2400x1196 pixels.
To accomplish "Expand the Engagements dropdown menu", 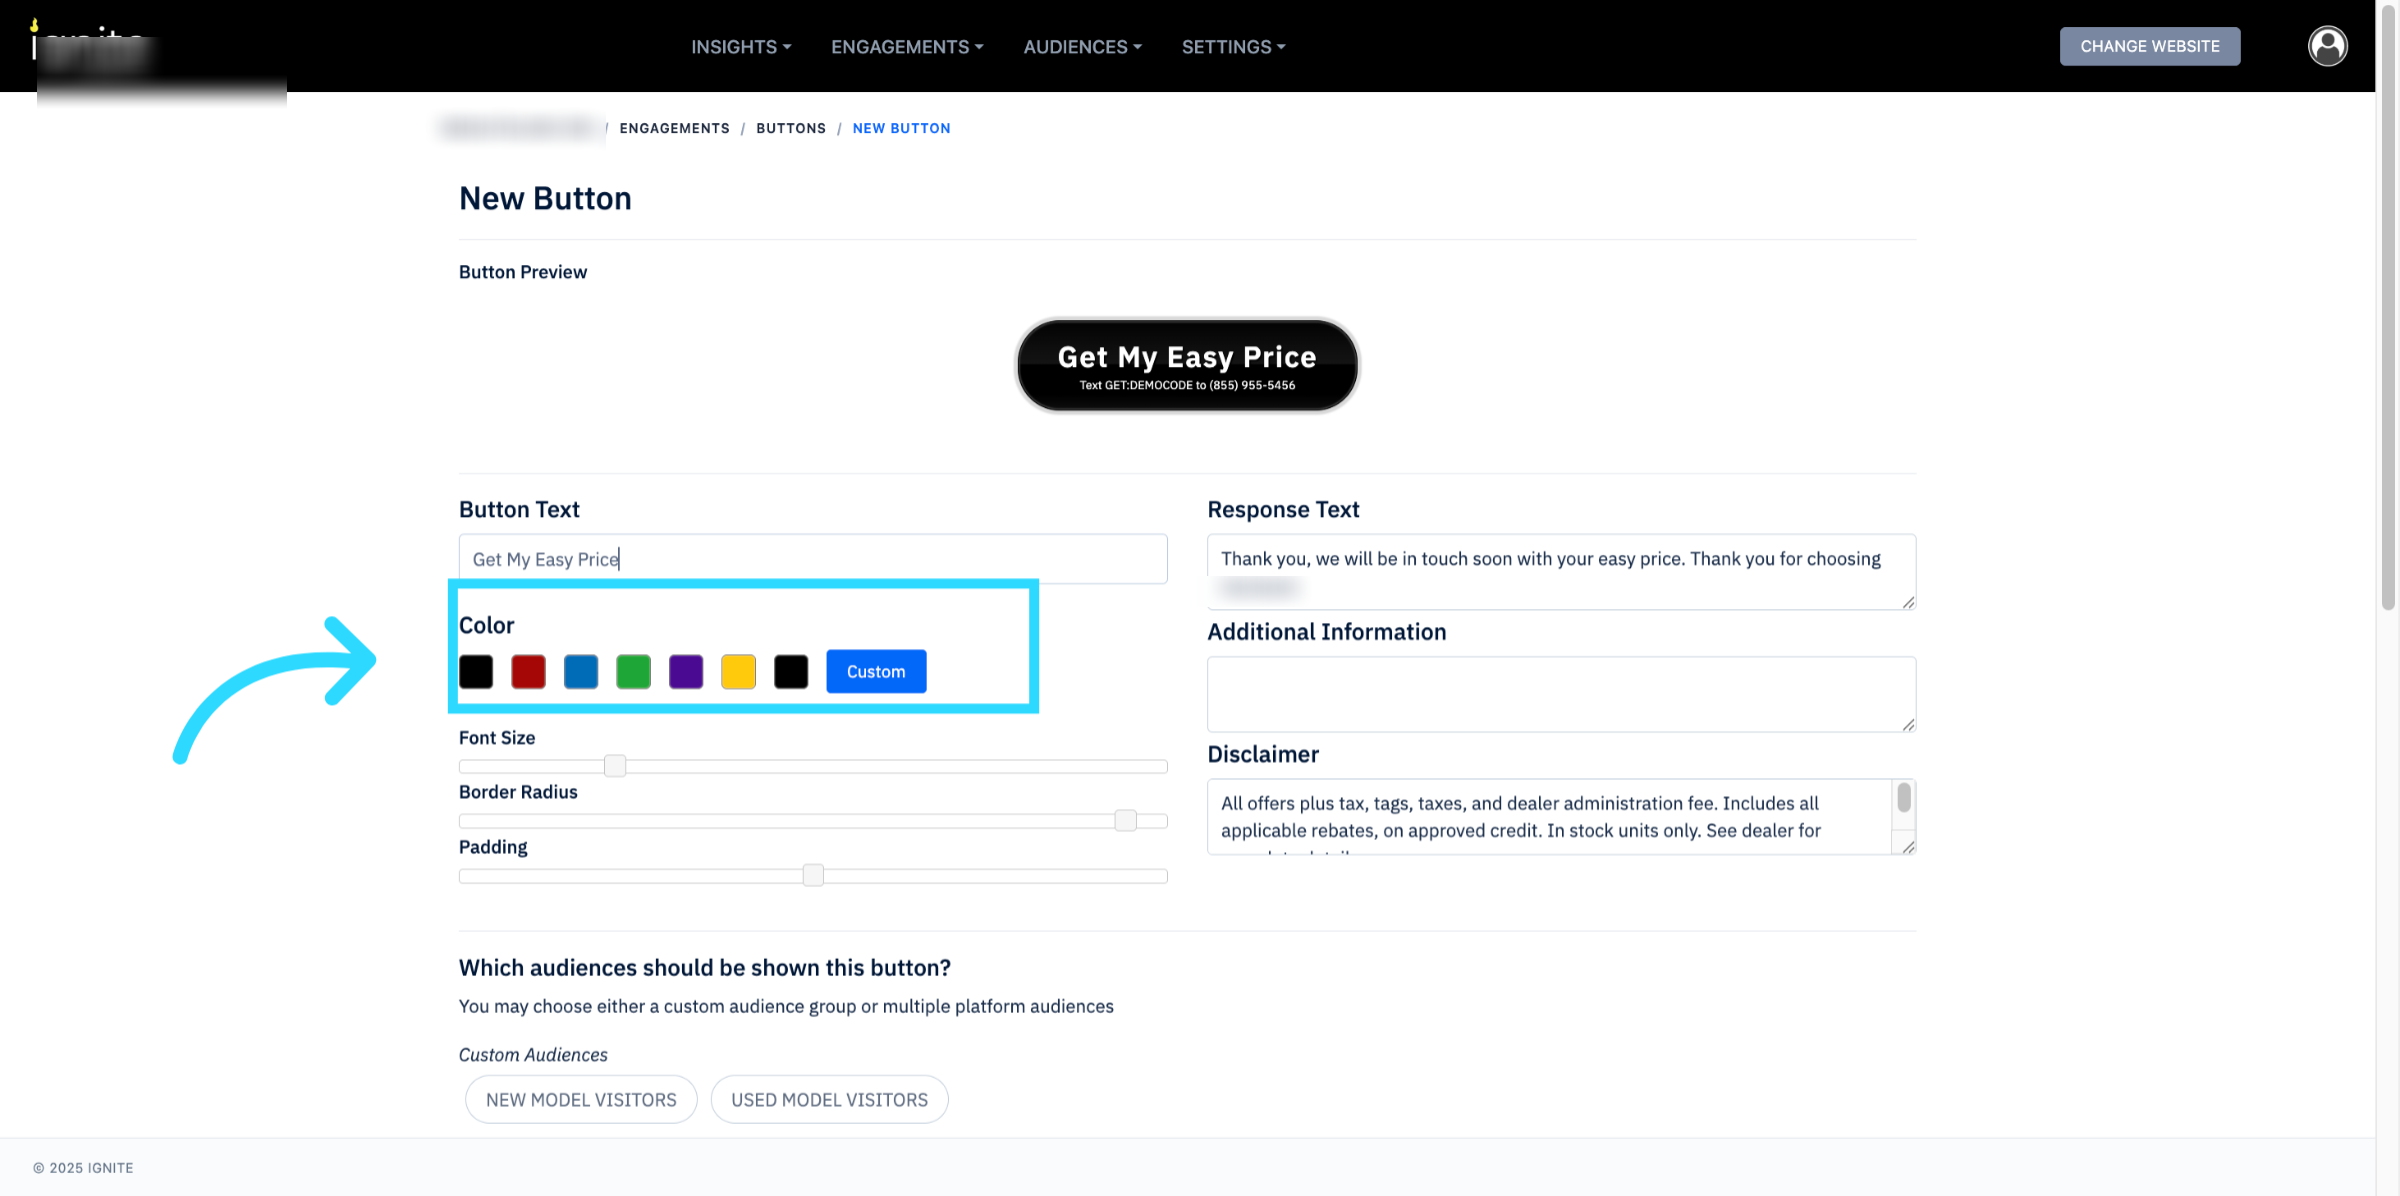I will [x=907, y=47].
